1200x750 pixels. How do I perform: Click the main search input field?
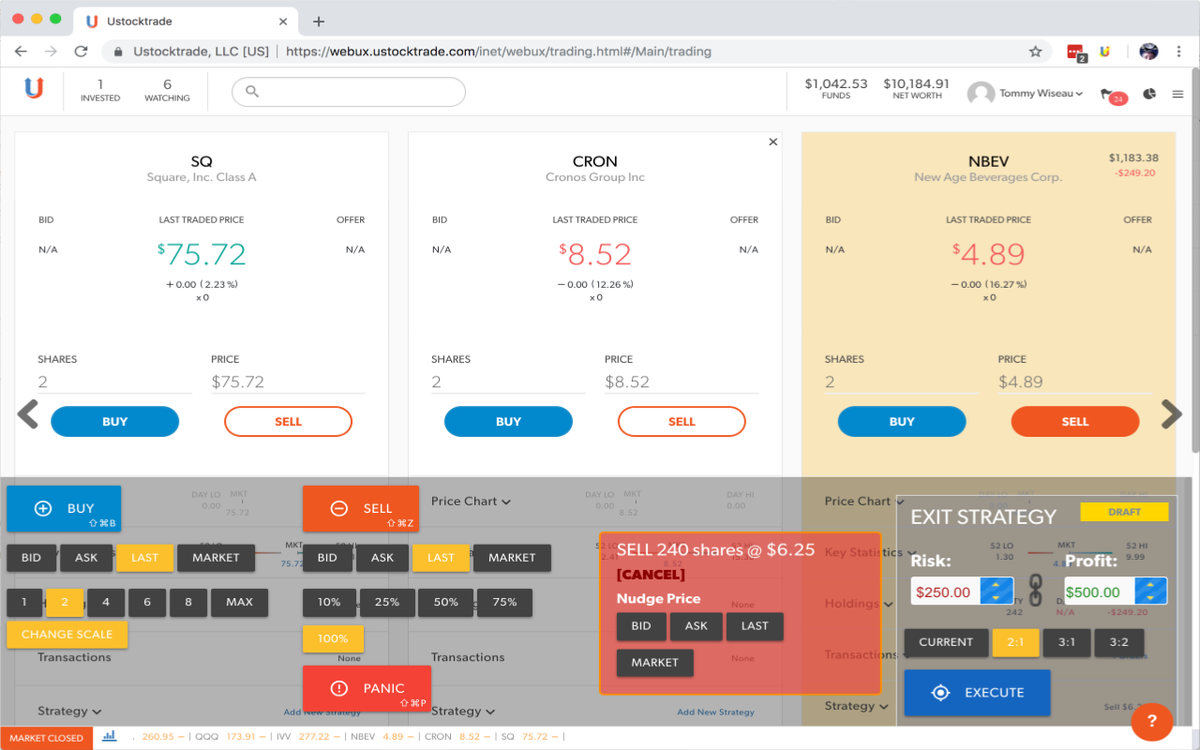coord(349,91)
